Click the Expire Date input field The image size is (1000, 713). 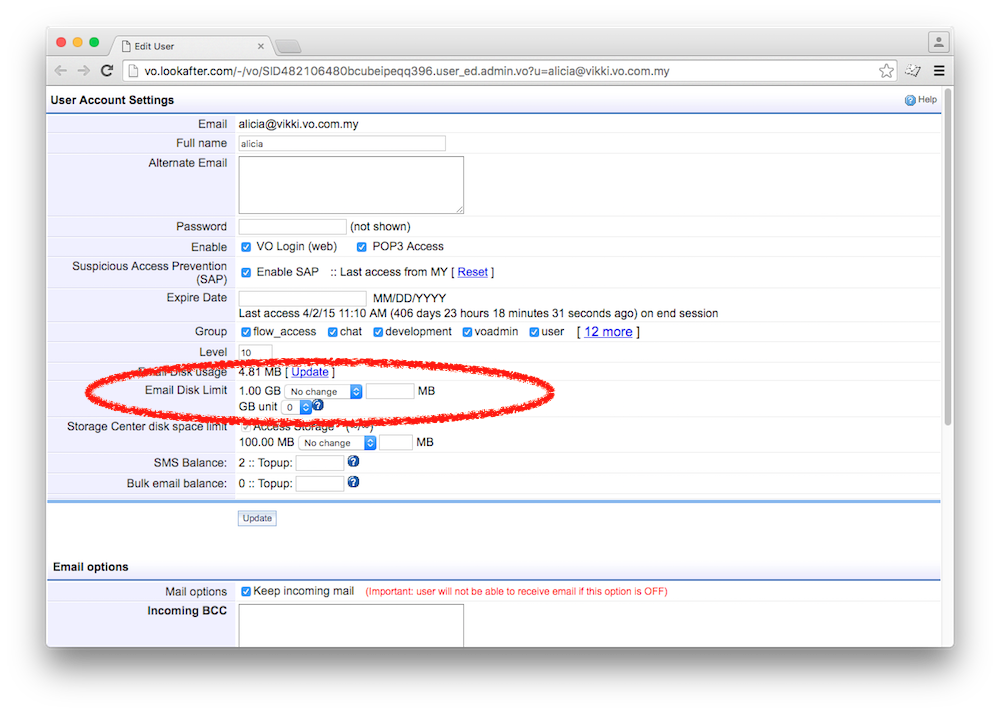[x=302, y=298]
